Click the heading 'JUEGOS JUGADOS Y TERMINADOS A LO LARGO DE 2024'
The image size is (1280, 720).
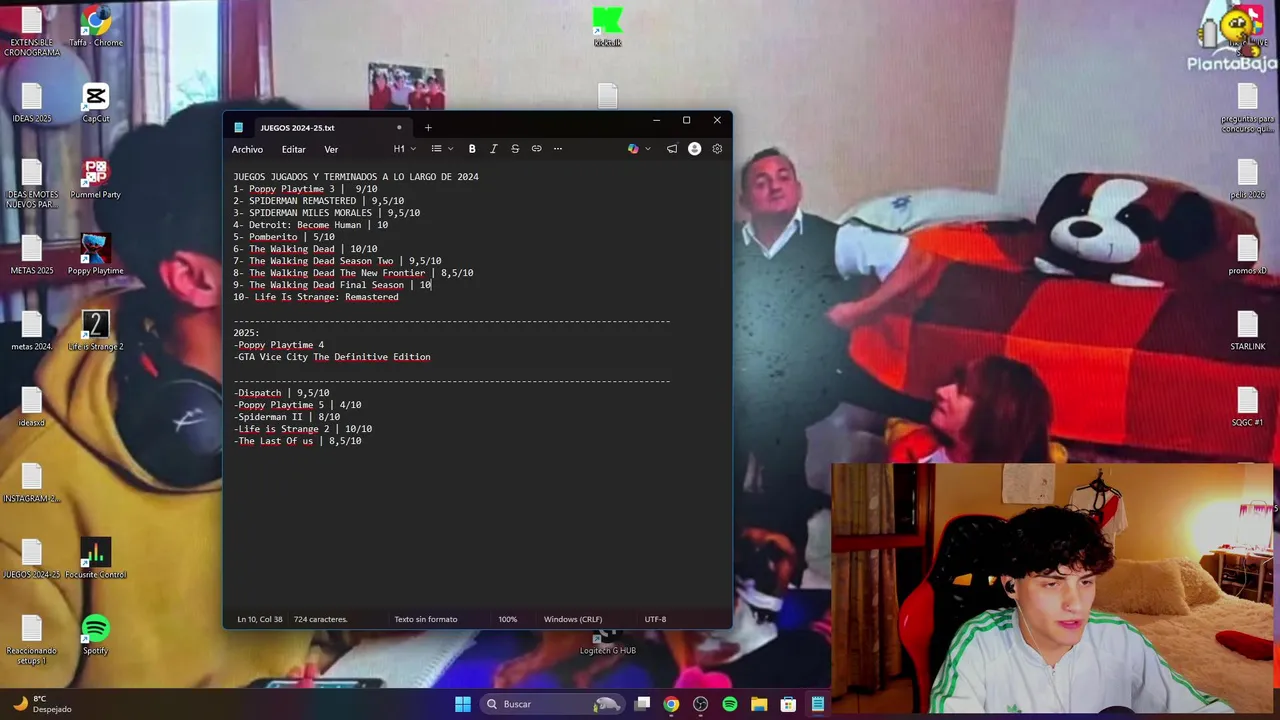[356, 177]
